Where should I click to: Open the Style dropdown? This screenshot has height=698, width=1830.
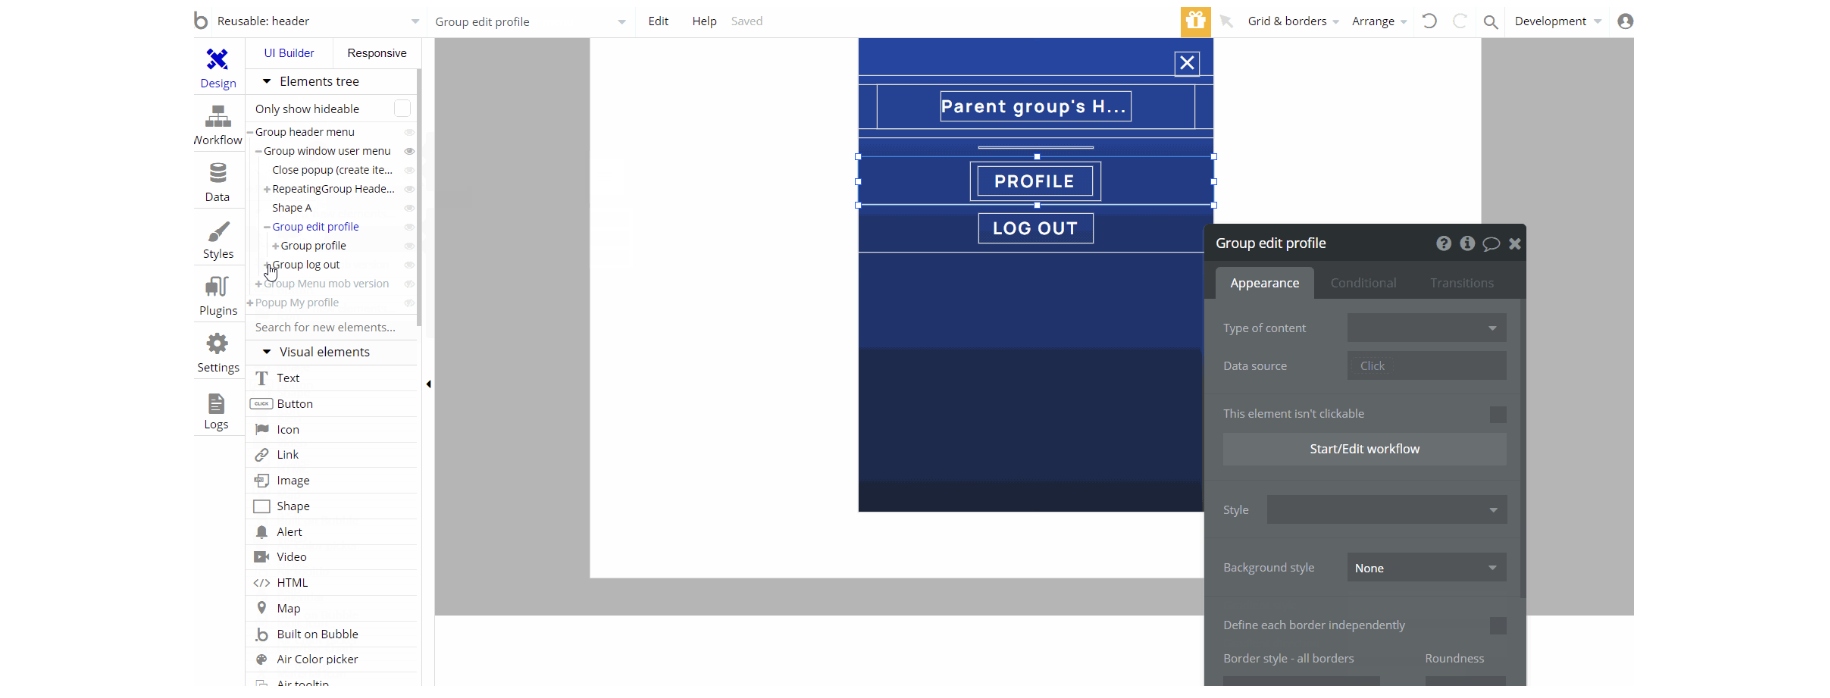point(1387,510)
